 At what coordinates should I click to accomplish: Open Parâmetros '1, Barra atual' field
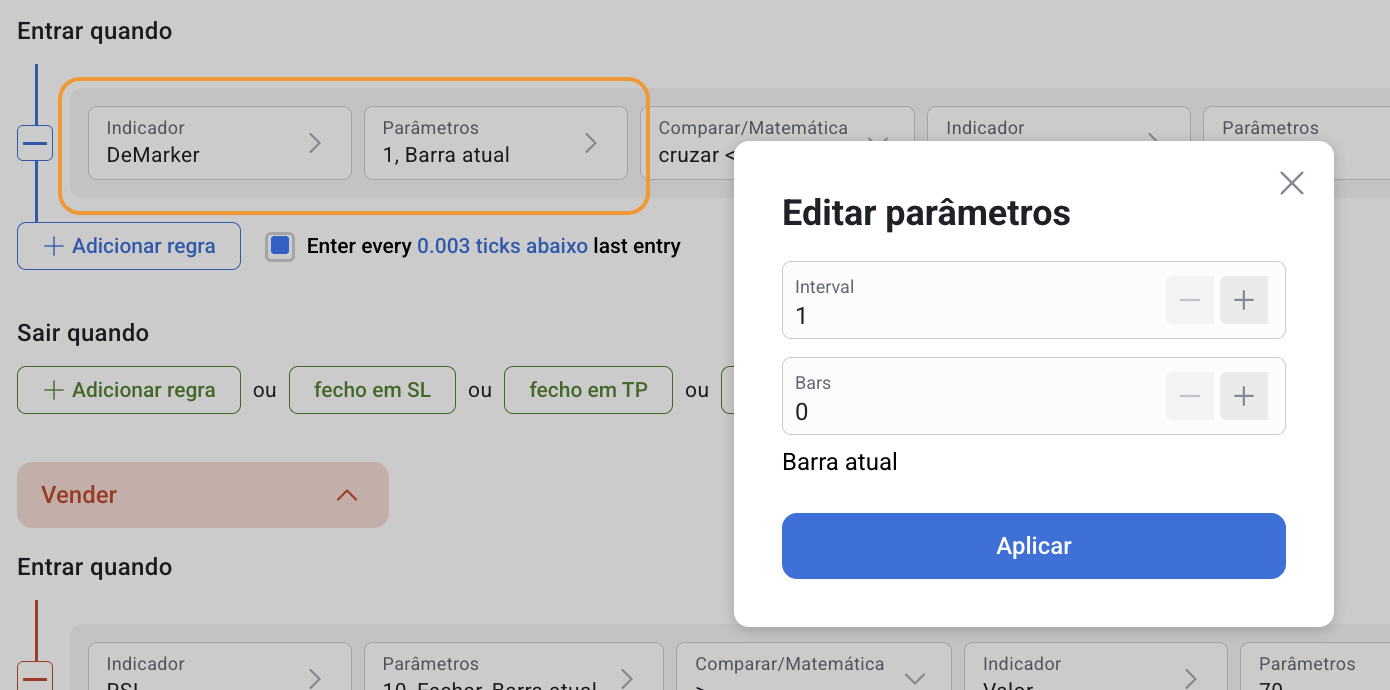[496, 143]
